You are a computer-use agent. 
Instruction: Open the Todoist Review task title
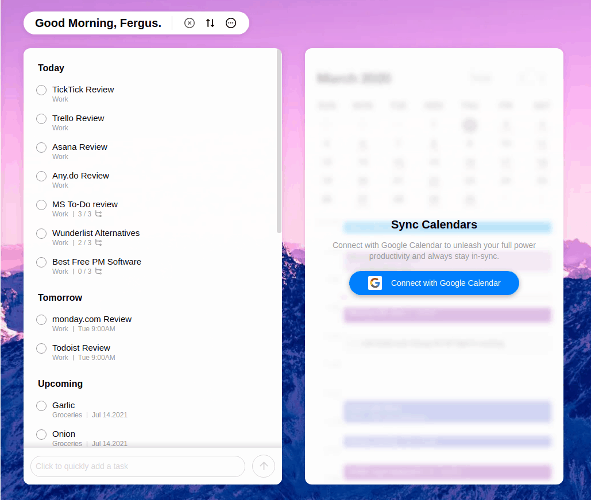tap(81, 348)
